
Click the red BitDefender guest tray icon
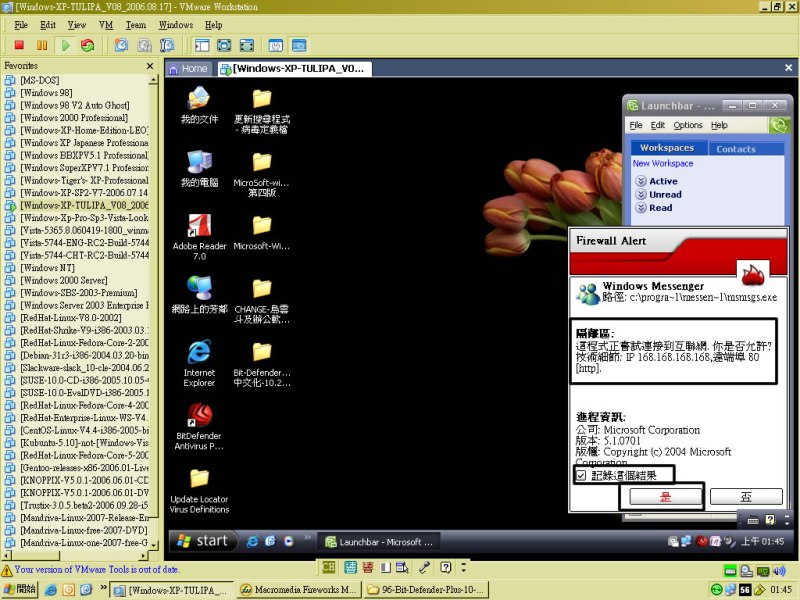coord(702,541)
